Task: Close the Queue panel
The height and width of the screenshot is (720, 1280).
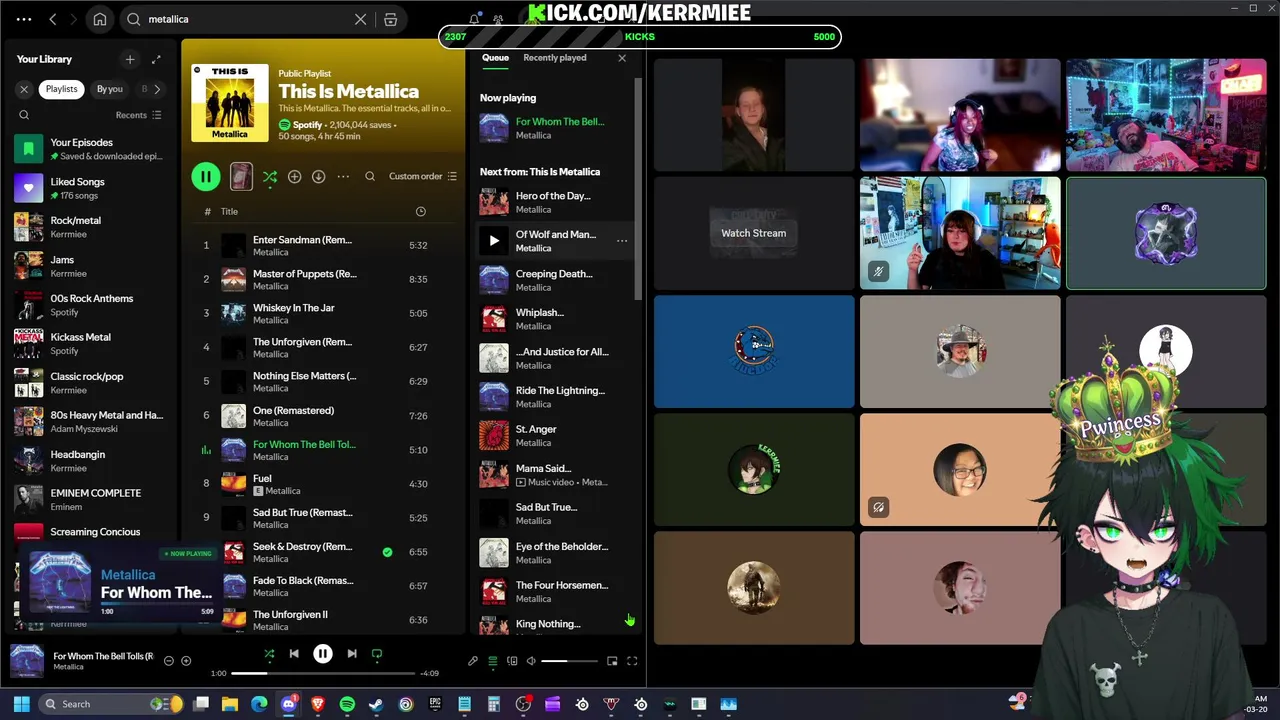Action: click(x=622, y=58)
